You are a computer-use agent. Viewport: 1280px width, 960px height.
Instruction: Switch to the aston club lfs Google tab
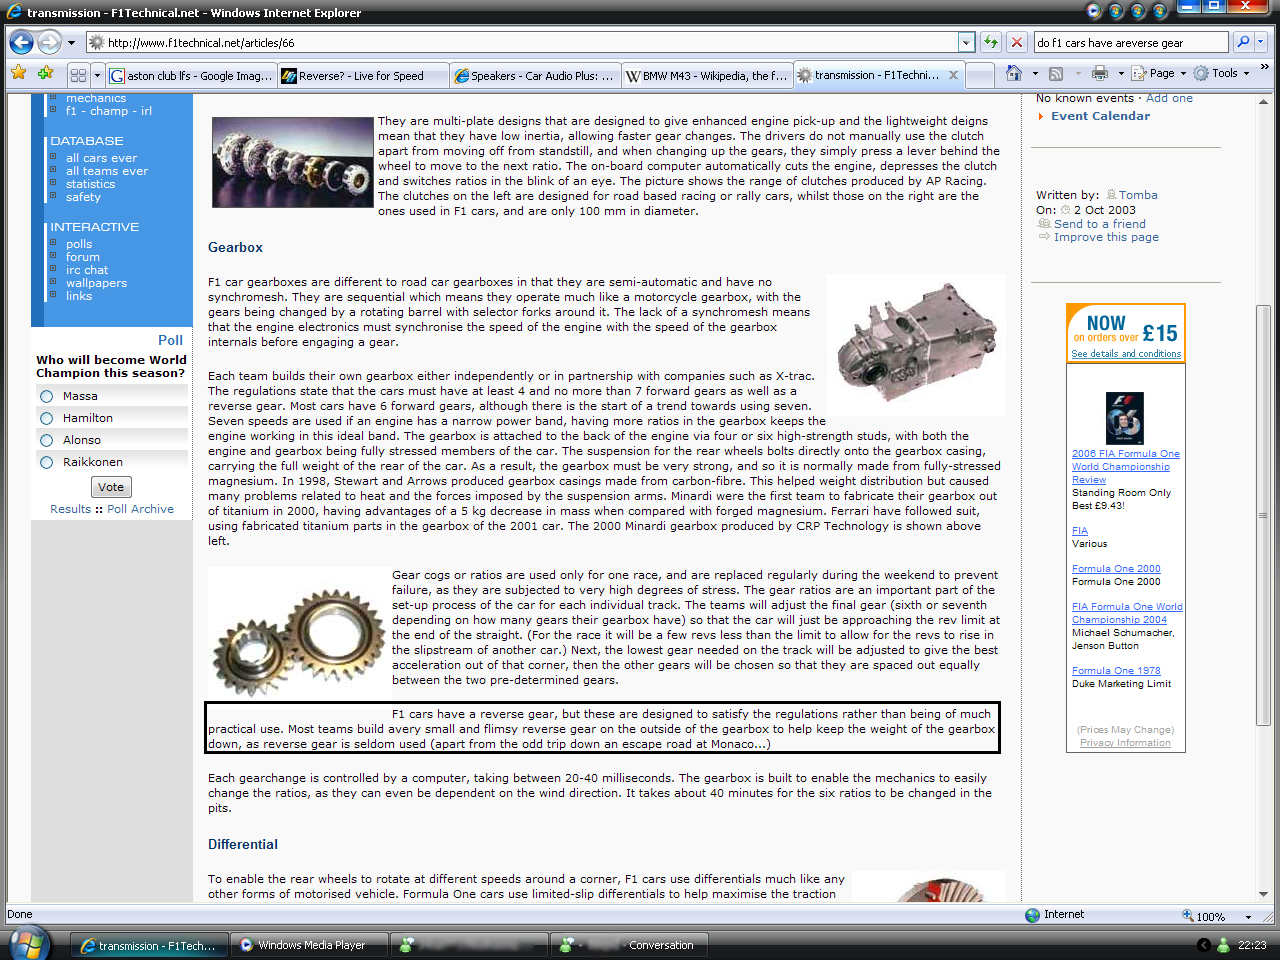pyautogui.click(x=190, y=75)
